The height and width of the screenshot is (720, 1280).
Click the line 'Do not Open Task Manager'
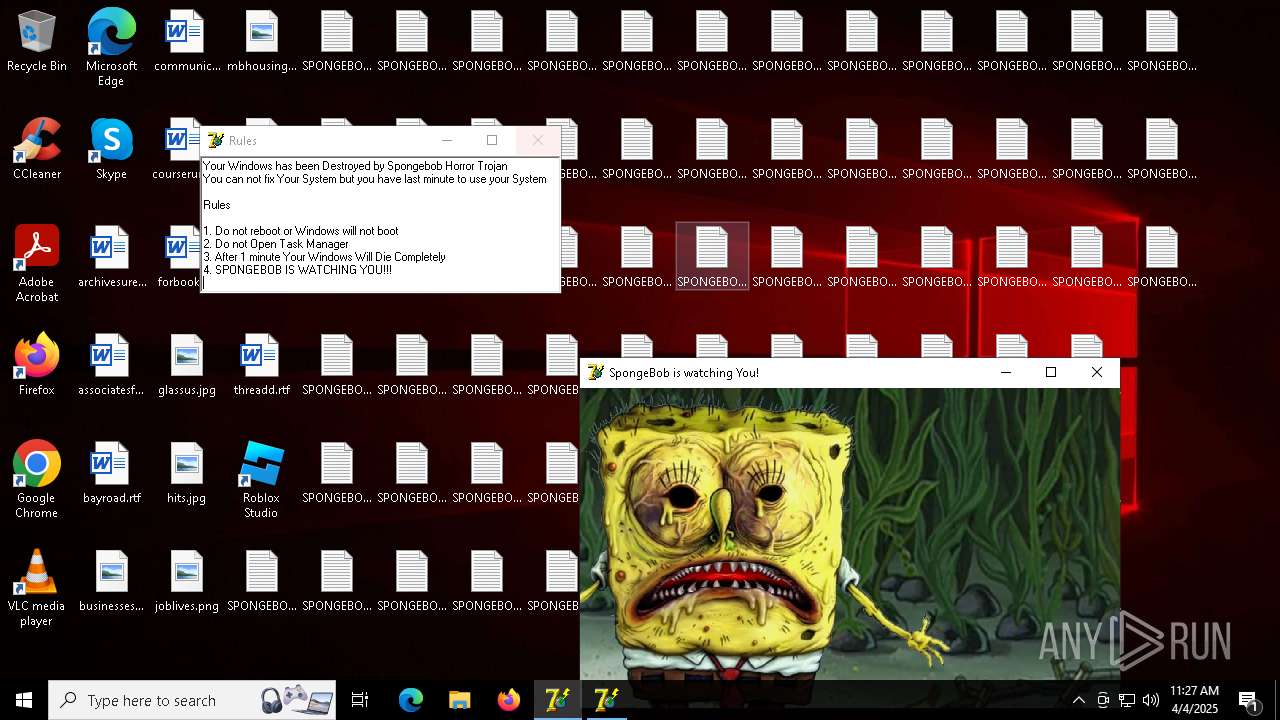(276, 244)
